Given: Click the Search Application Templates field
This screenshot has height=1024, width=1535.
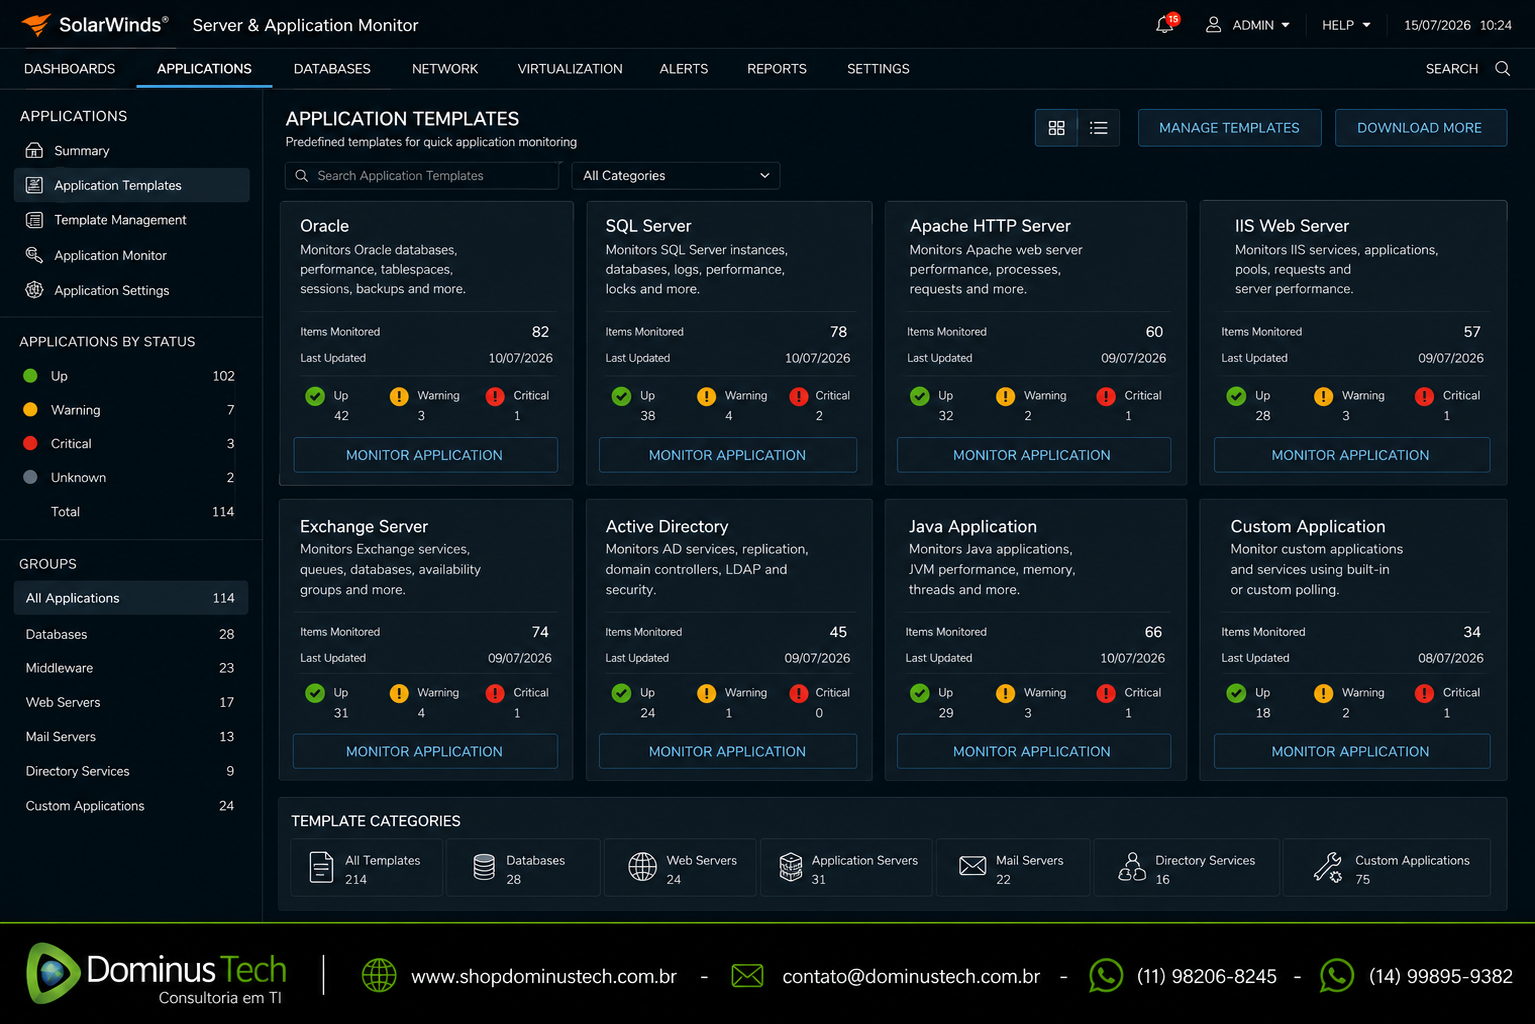Looking at the screenshot, I should click(x=422, y=175).
